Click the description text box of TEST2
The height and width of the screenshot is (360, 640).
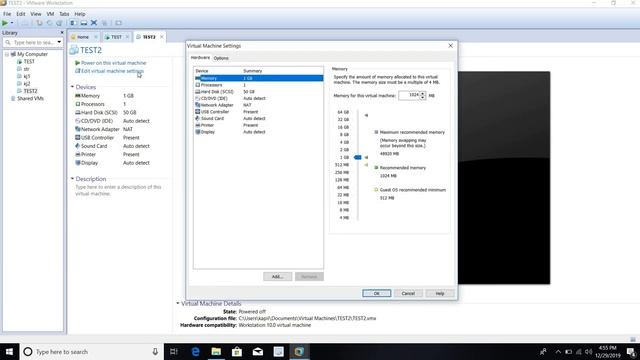[x=118, y=190]
